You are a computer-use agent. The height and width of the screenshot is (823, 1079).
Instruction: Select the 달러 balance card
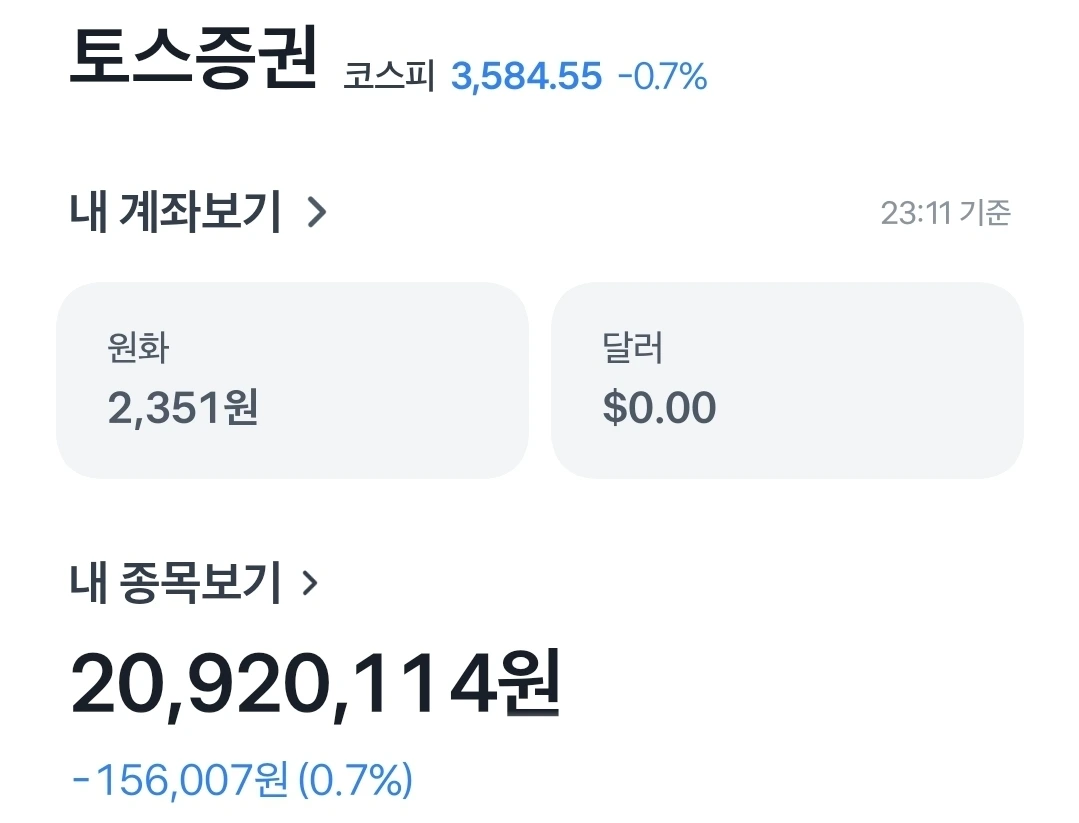[787, 380]
